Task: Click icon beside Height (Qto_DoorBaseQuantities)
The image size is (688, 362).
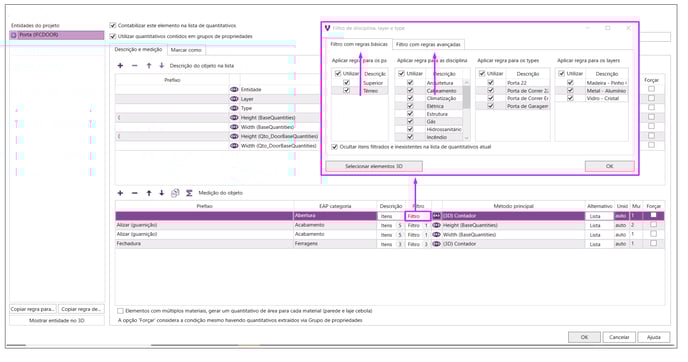Action: coord(234,136)
